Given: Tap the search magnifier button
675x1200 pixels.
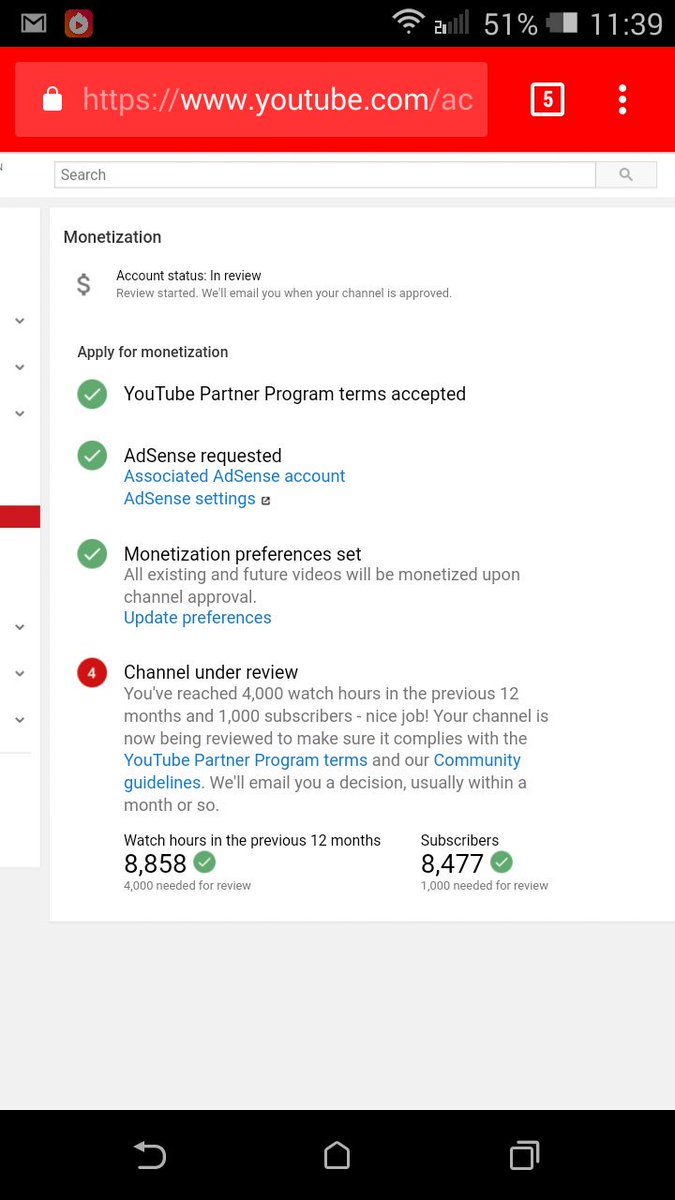Looking at the screenshot, I should tap(626, 175).
